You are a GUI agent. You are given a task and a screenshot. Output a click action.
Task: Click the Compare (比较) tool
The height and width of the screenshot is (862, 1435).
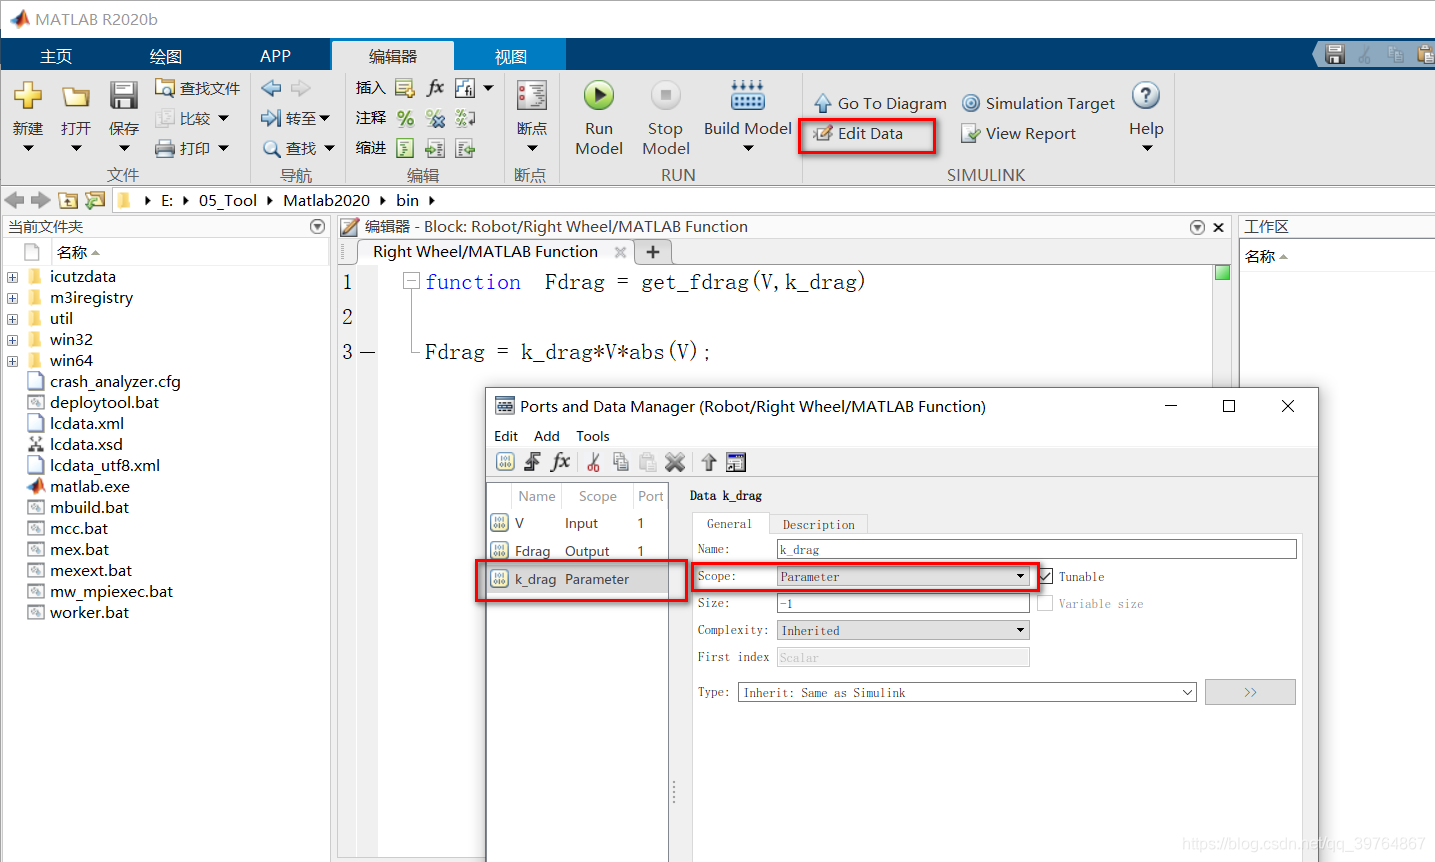[x=192, y=118]
